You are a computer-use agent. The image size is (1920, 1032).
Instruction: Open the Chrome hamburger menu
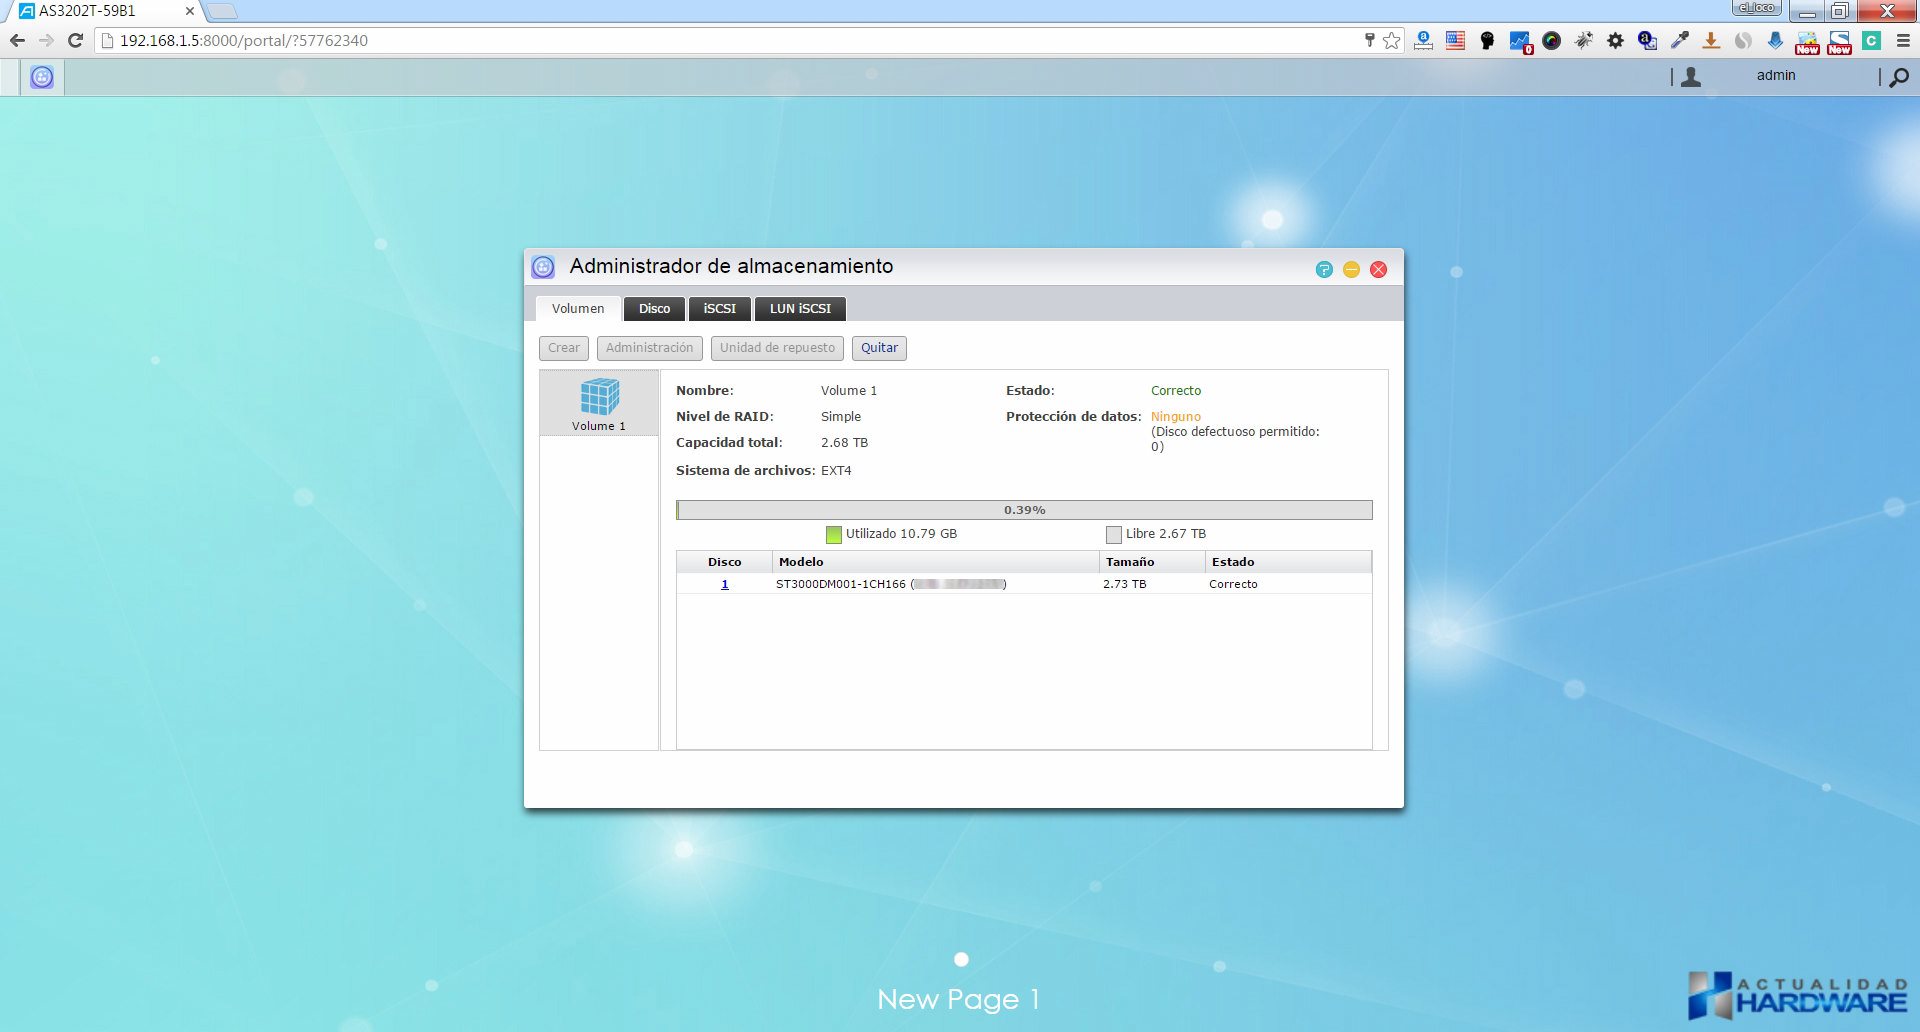point(1903,40)
